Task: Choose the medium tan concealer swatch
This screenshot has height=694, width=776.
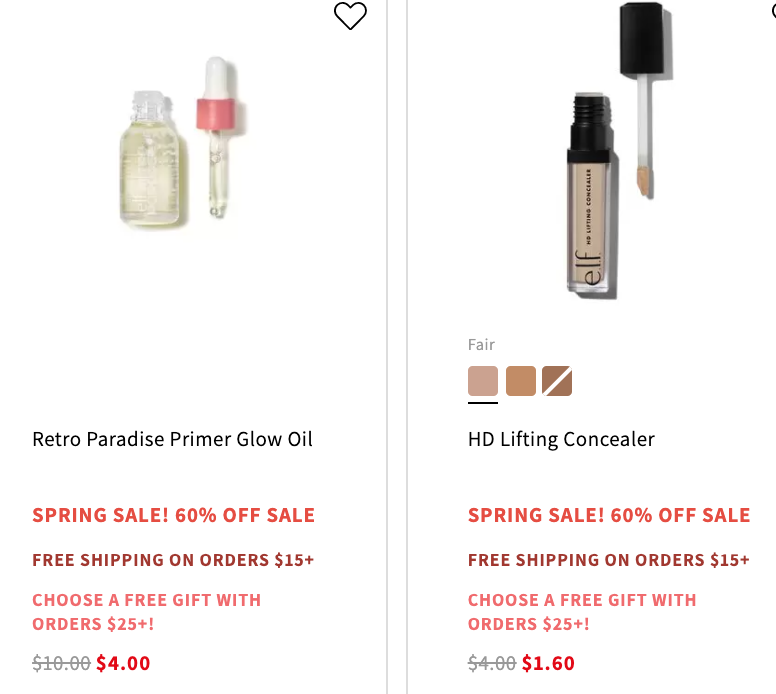Action: coord(521,381)
